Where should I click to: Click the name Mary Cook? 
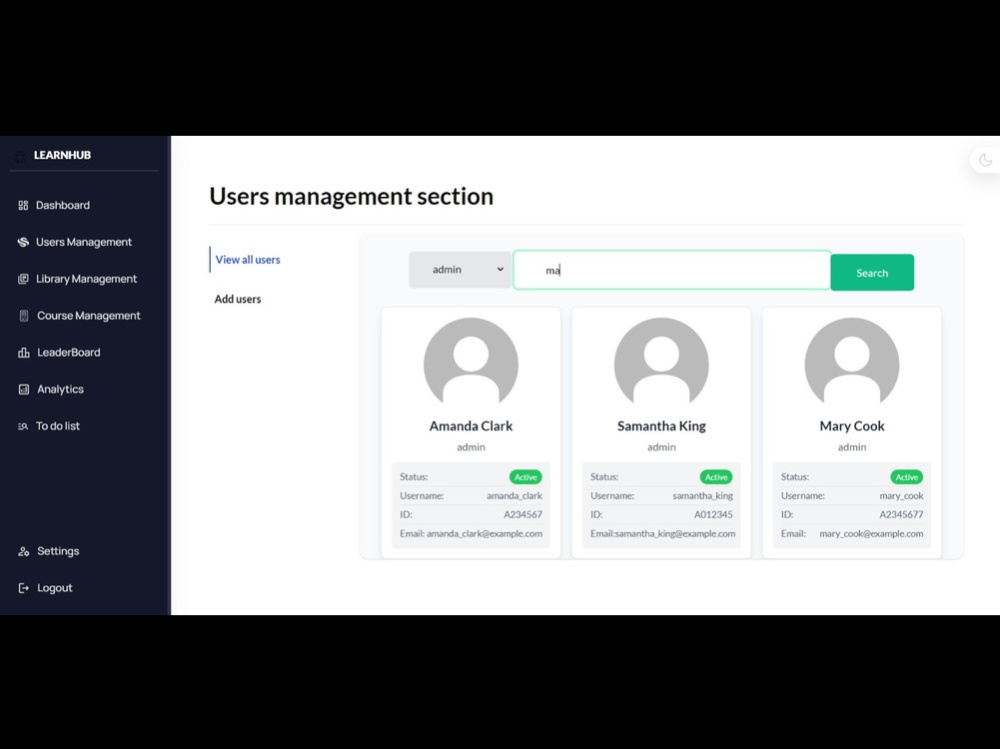click(852, 426)
